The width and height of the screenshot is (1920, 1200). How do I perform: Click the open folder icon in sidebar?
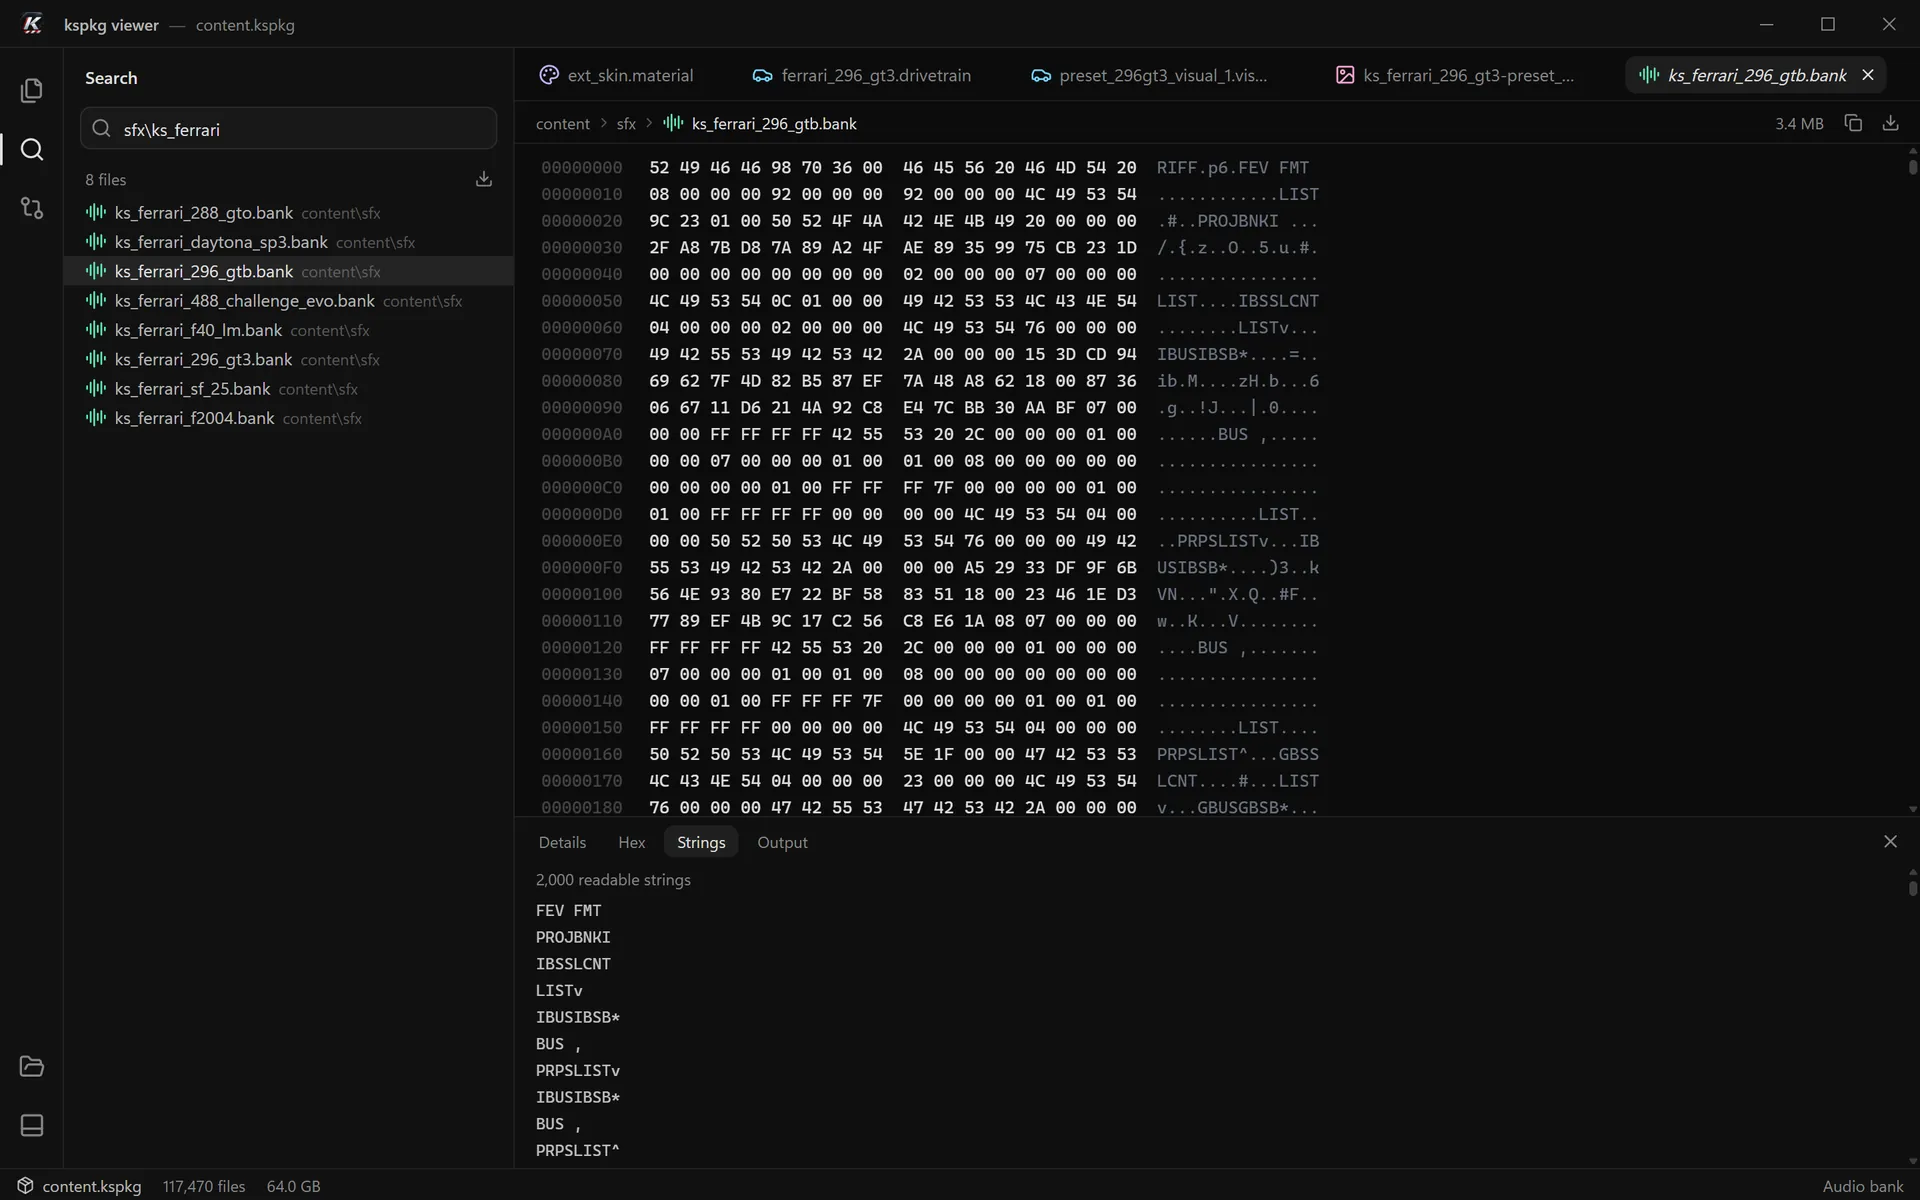pyautogui.click(x=32, y=1066)
